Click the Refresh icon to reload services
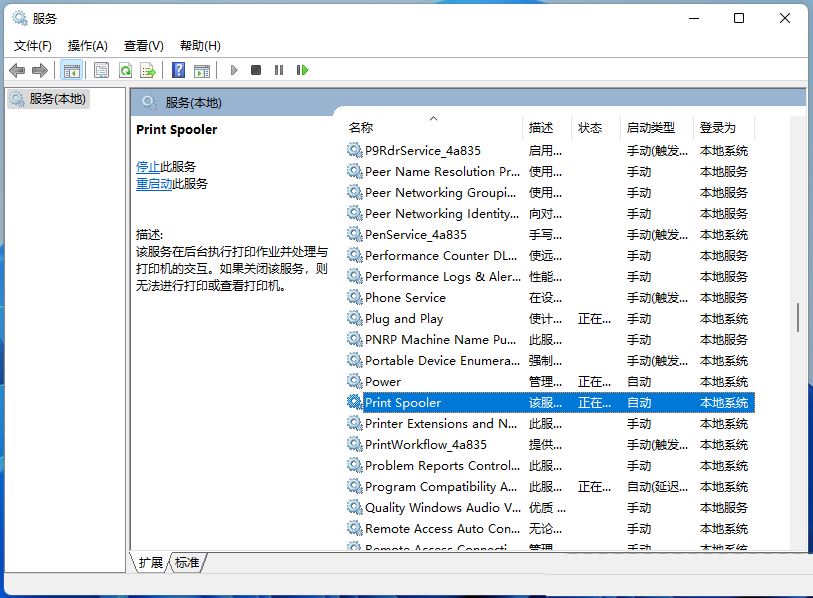813x598 pixels. coord(125,70)
